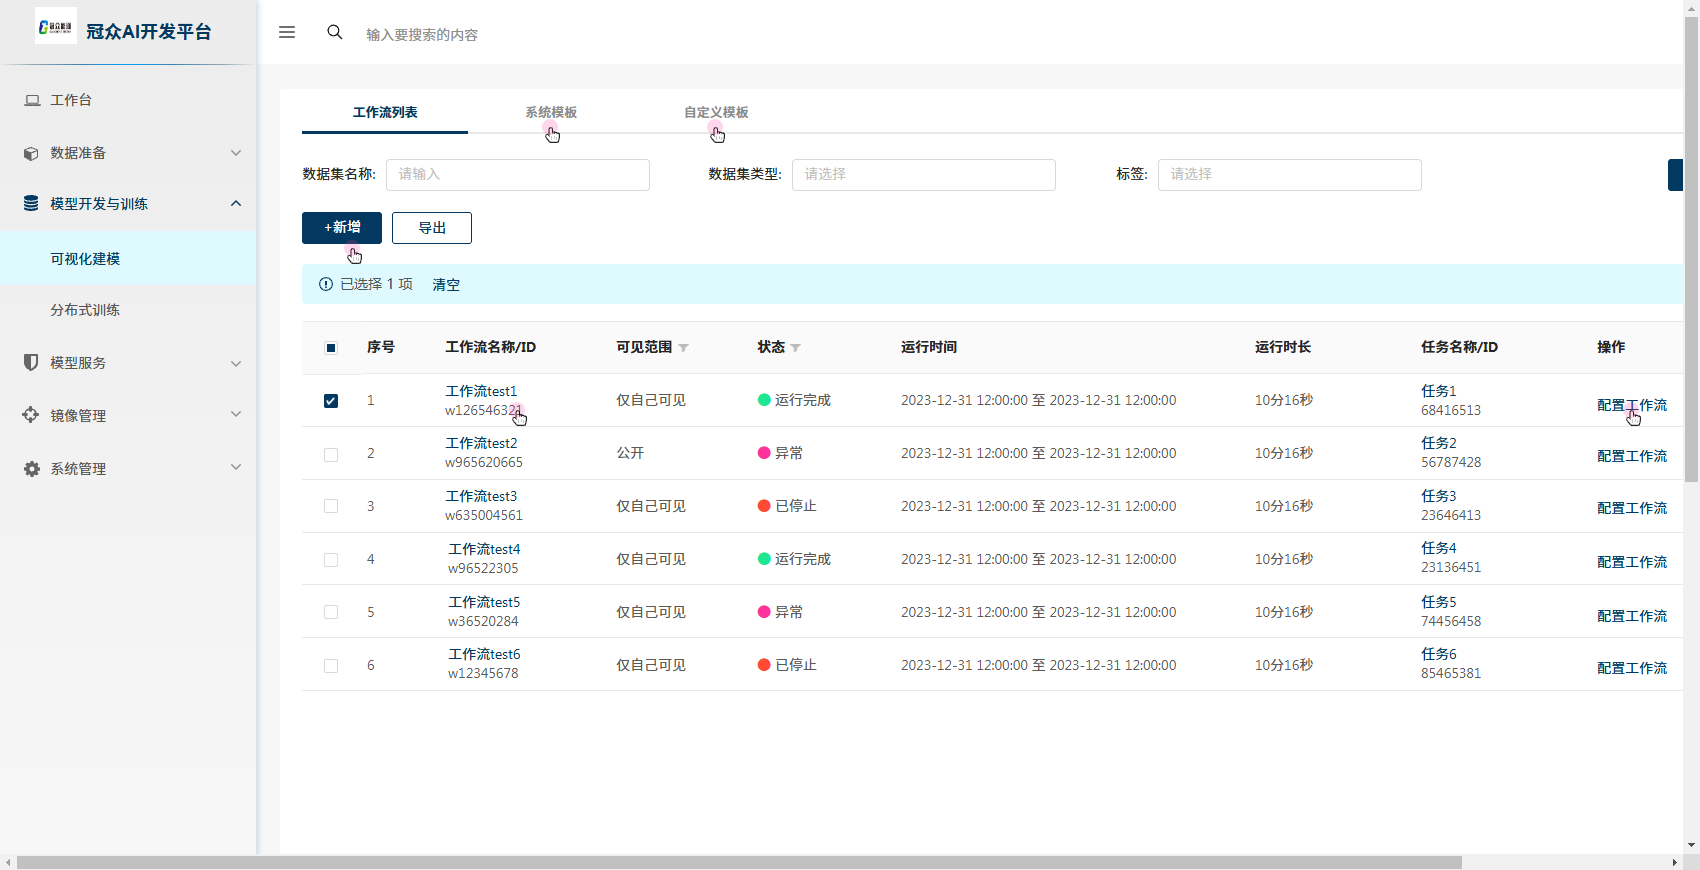Open the 标签 select dropdown
This screenshot has width=1700, height=870.
[1289, 174]
